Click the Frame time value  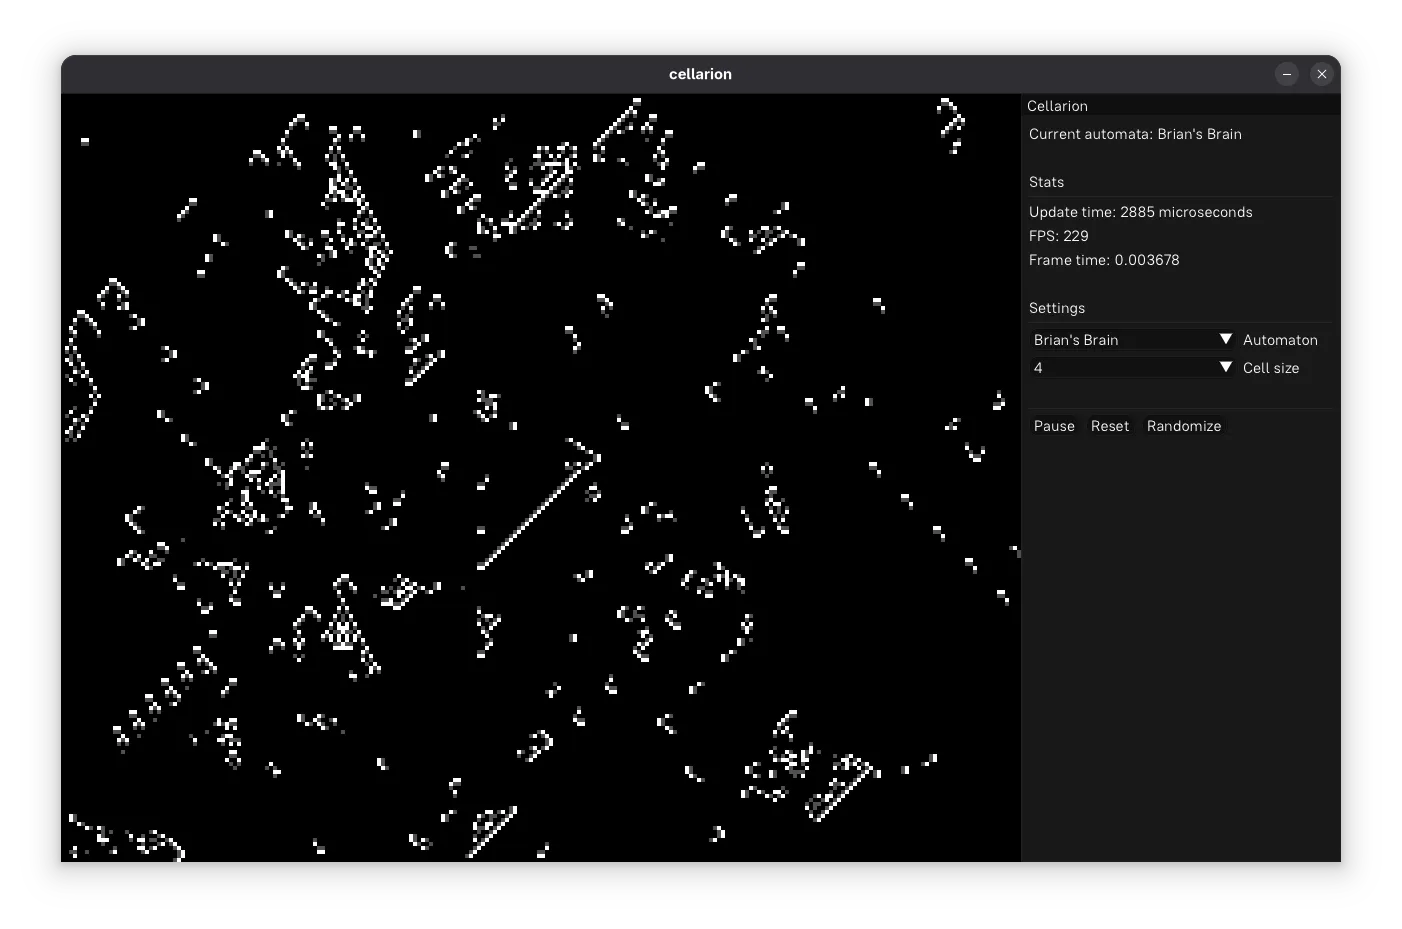1104,260
